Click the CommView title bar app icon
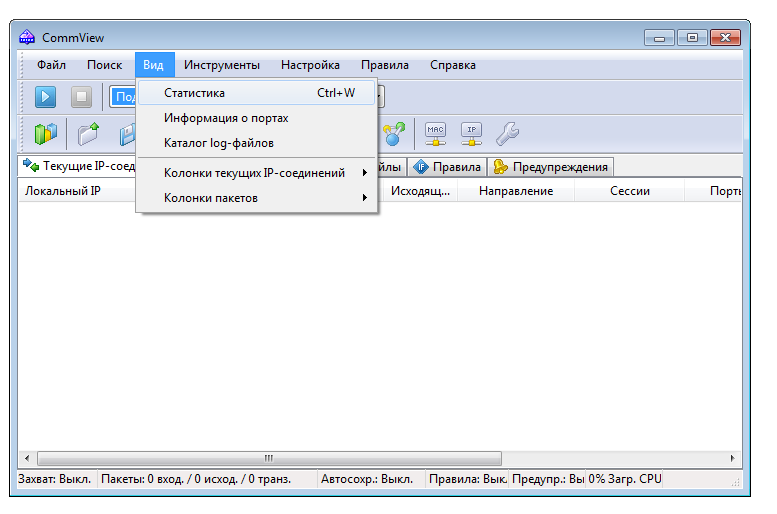777x514 pixels. [x=27, y=38]
